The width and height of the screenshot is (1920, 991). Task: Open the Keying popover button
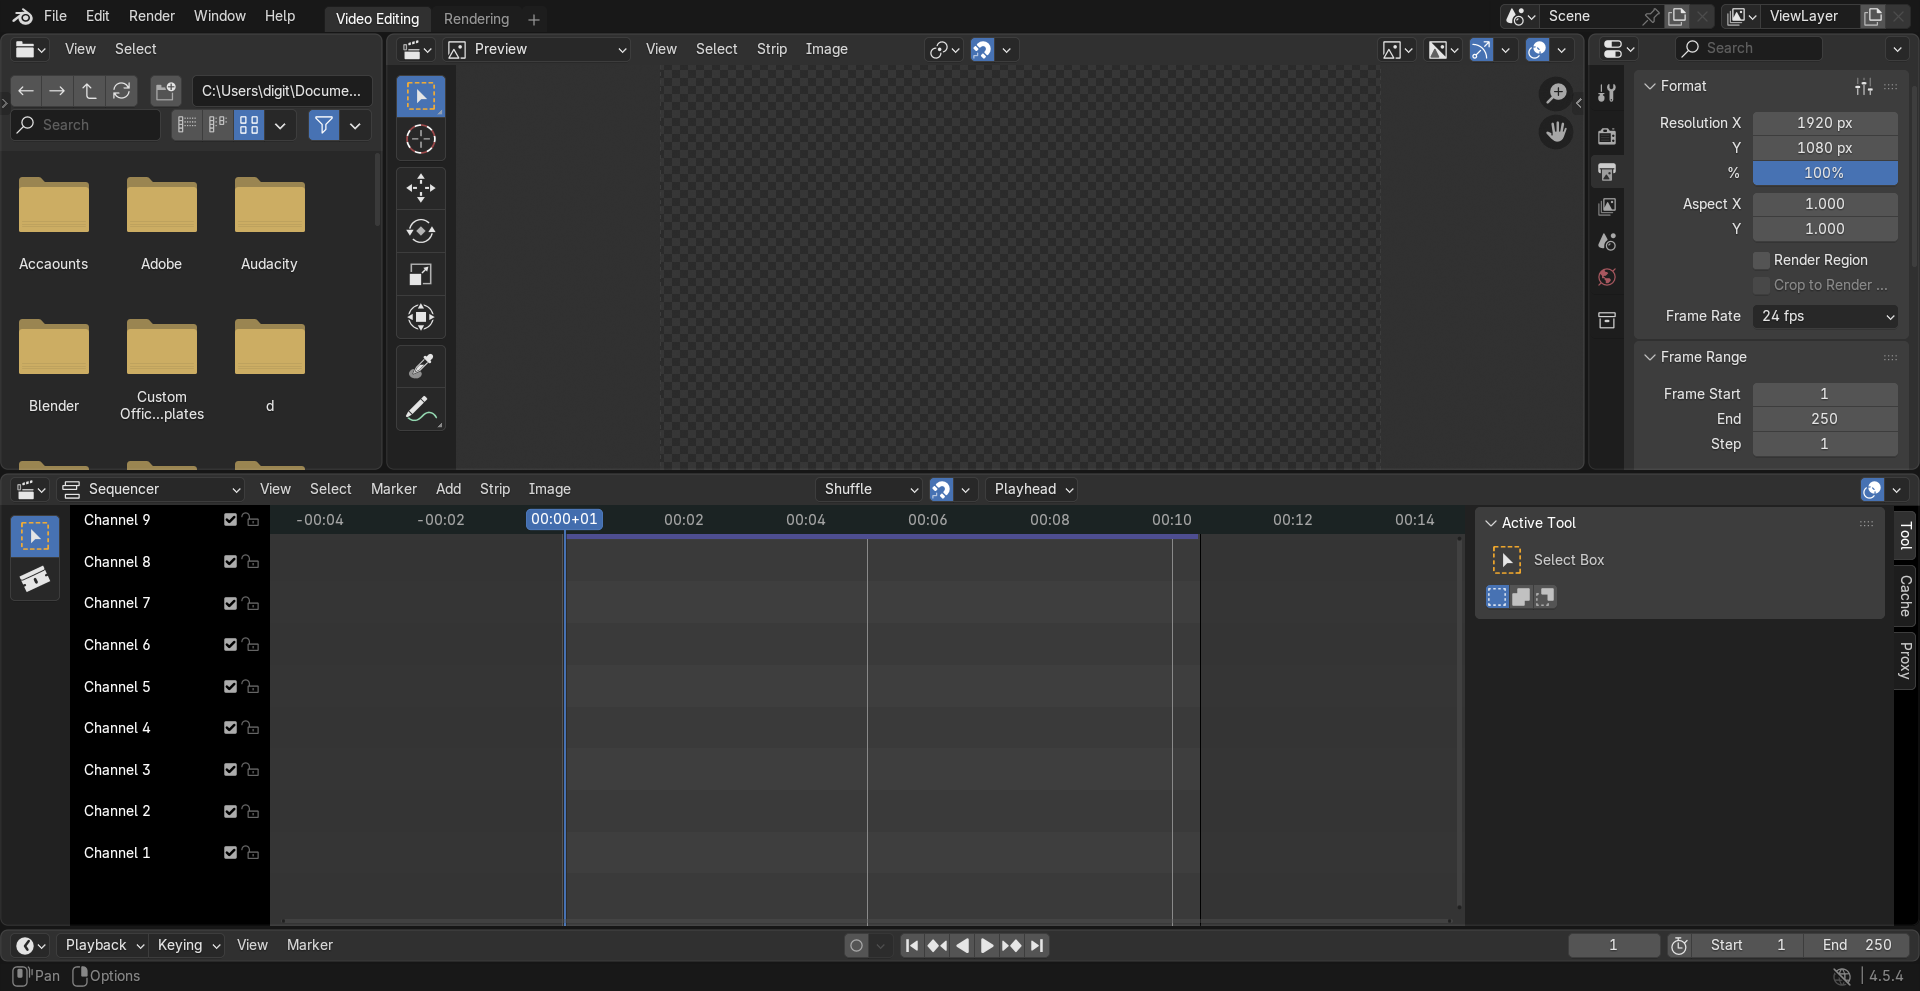[x=187, y=945]
